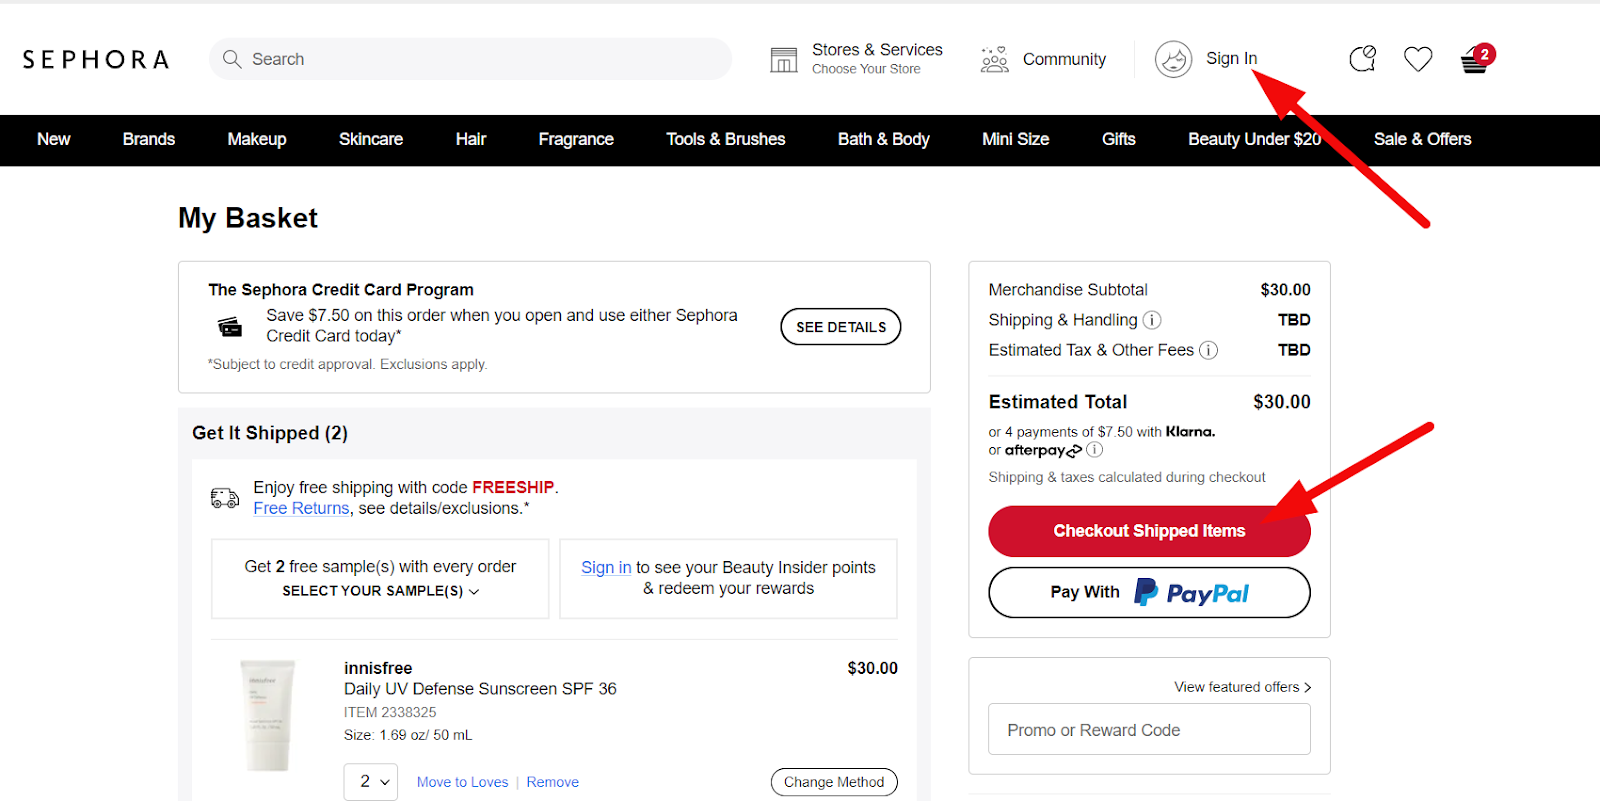Open the Bath & Body menu
The image size is (1600, 801).
click(884, 139)
